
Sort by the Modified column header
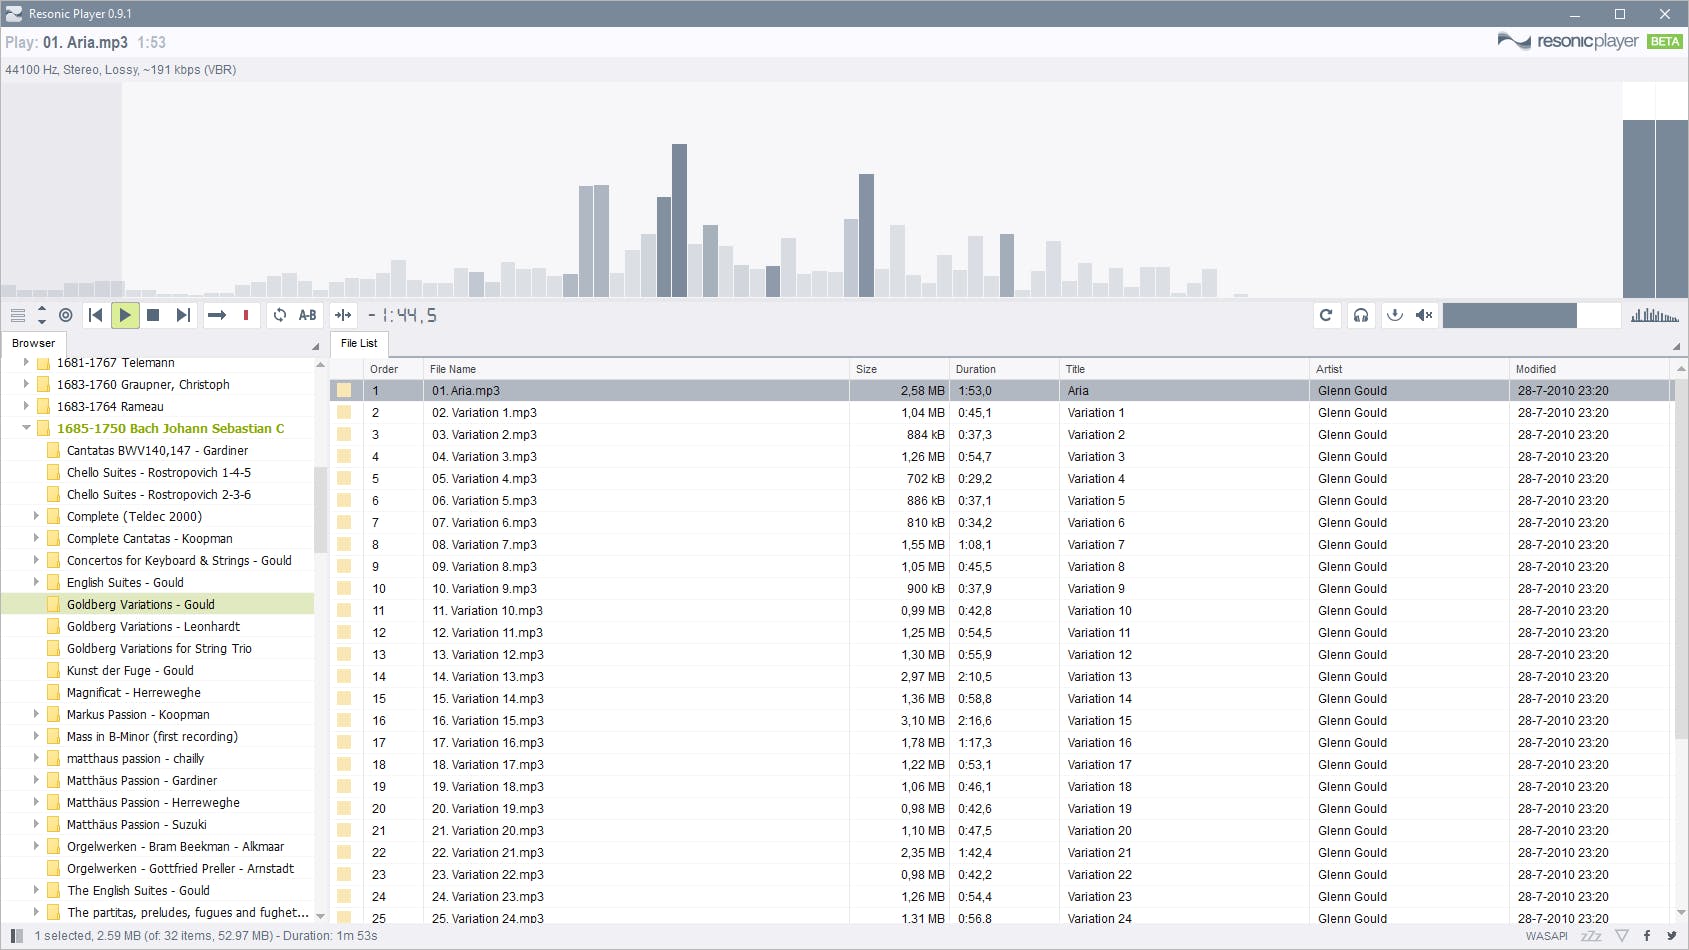(1589, 369)
